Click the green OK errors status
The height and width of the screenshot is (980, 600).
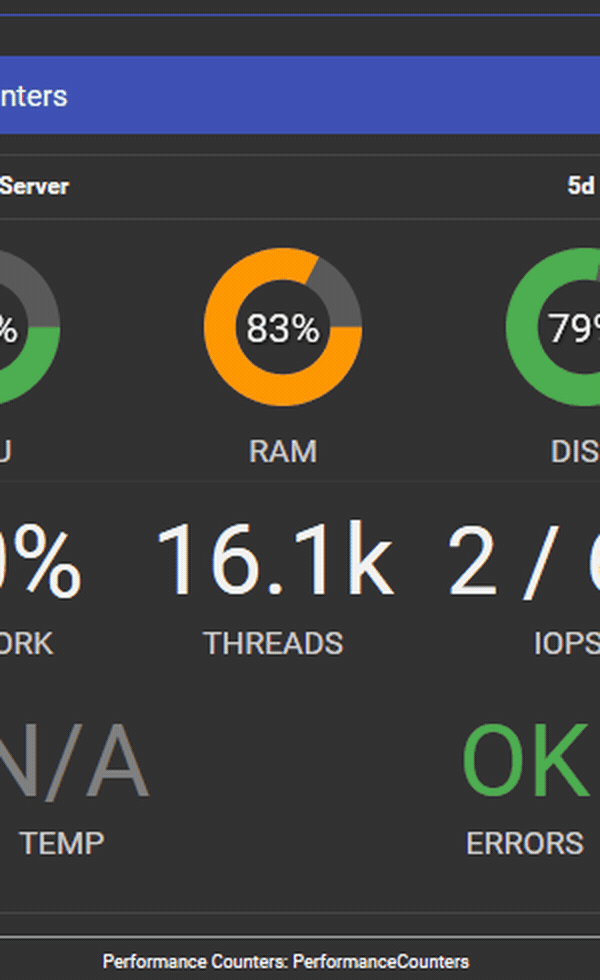tap(526, 761)
